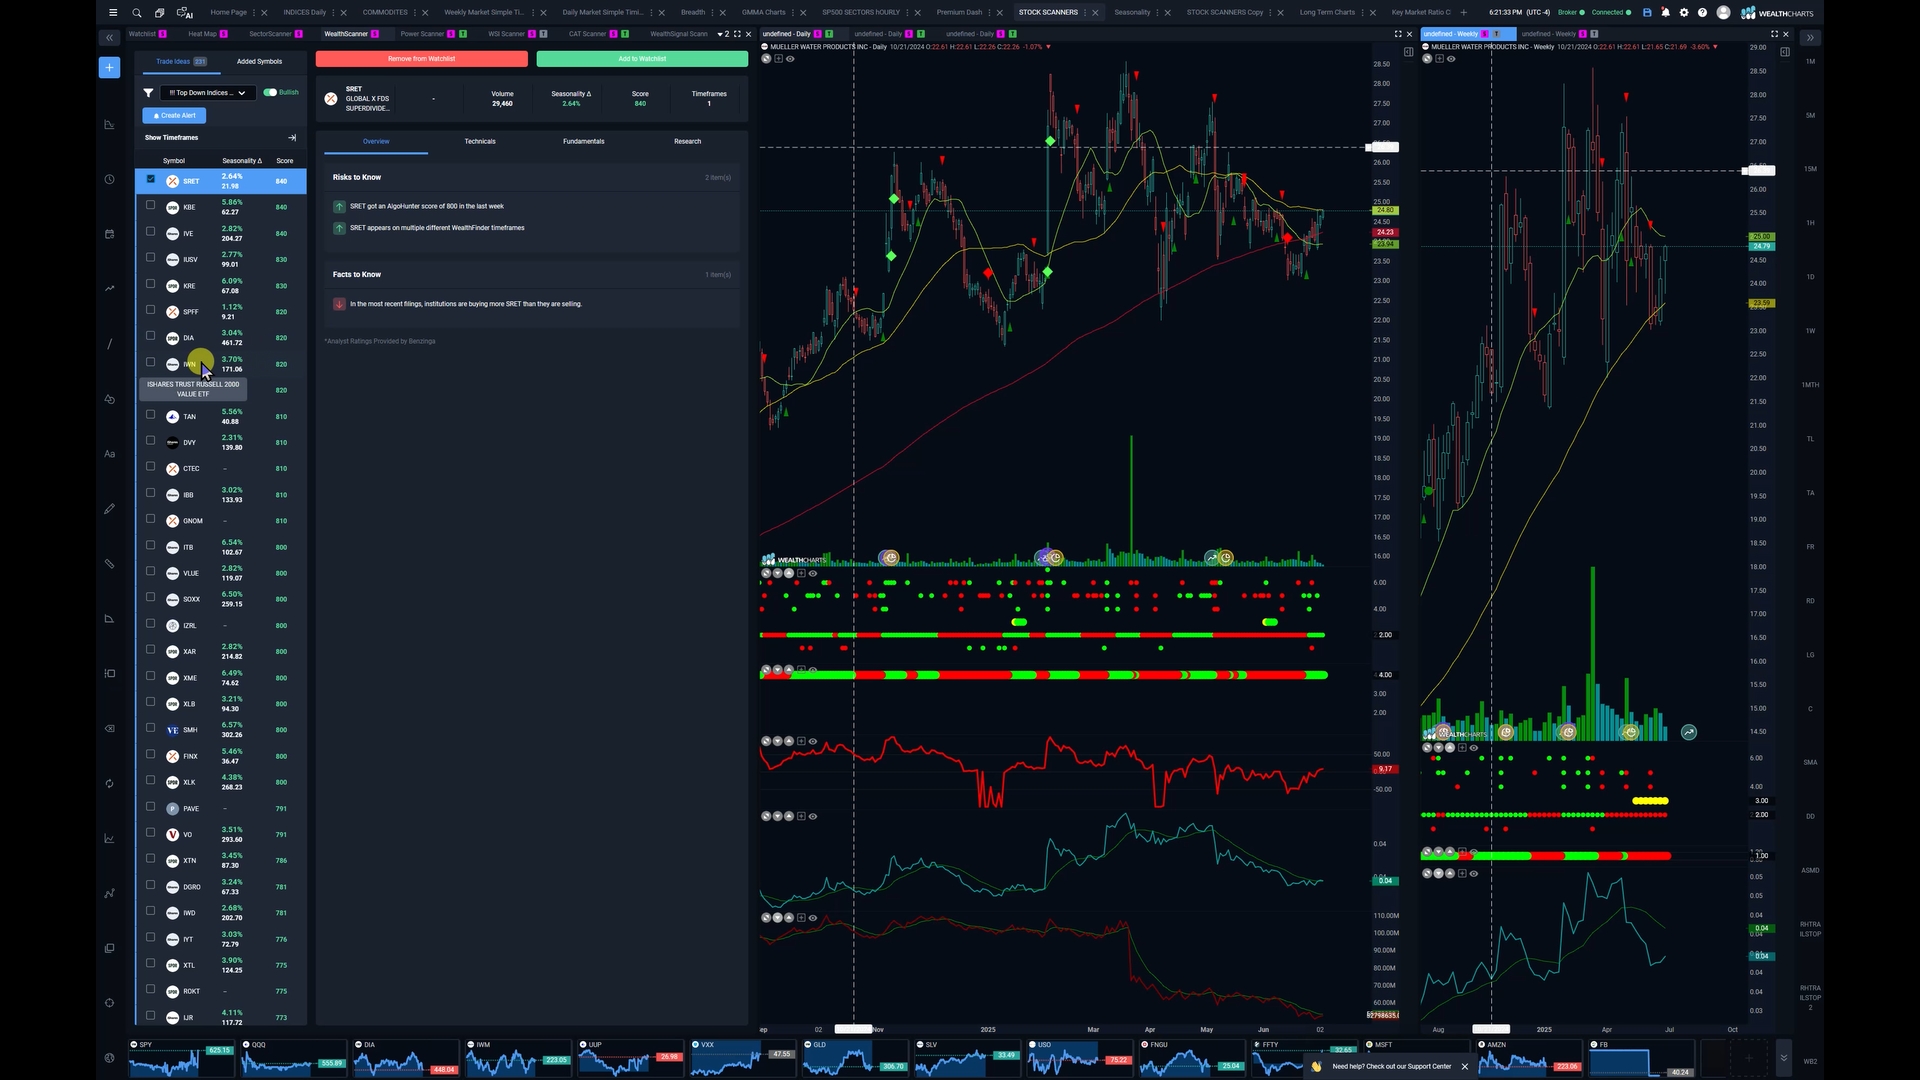Image resolution: width=1920 pixels, height=1080 pixels.
Task: Open the Top Down Indices dropdown
Action: (207, 93)
